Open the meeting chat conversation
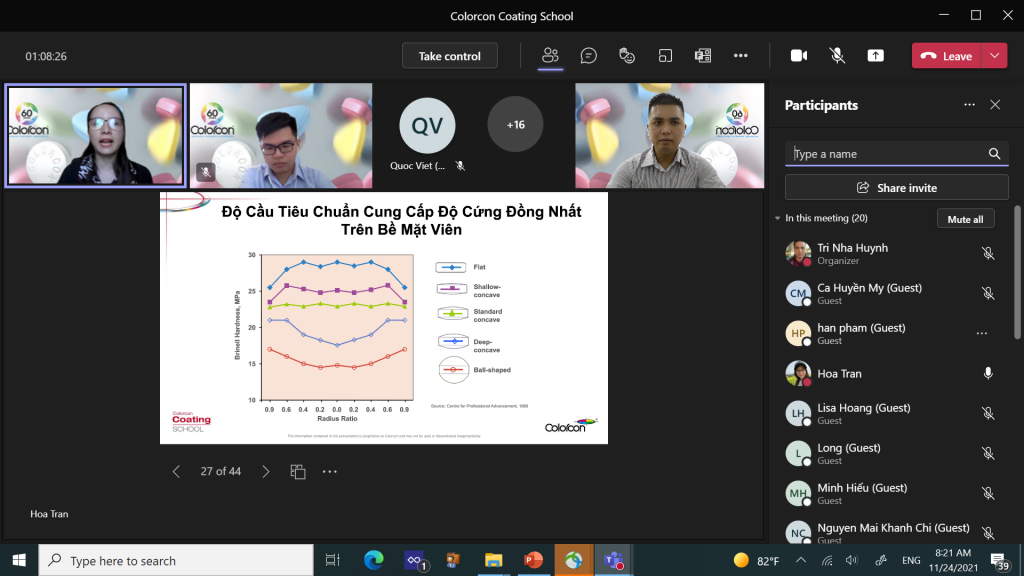This screenshot has width=1024, height=576. [x=589, y=56]
